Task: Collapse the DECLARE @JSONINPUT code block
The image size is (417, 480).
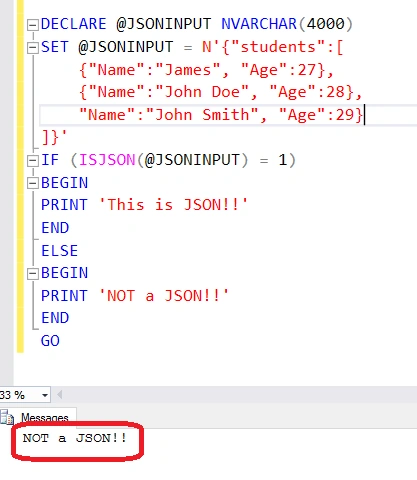Action: click(x=32, y=25)
